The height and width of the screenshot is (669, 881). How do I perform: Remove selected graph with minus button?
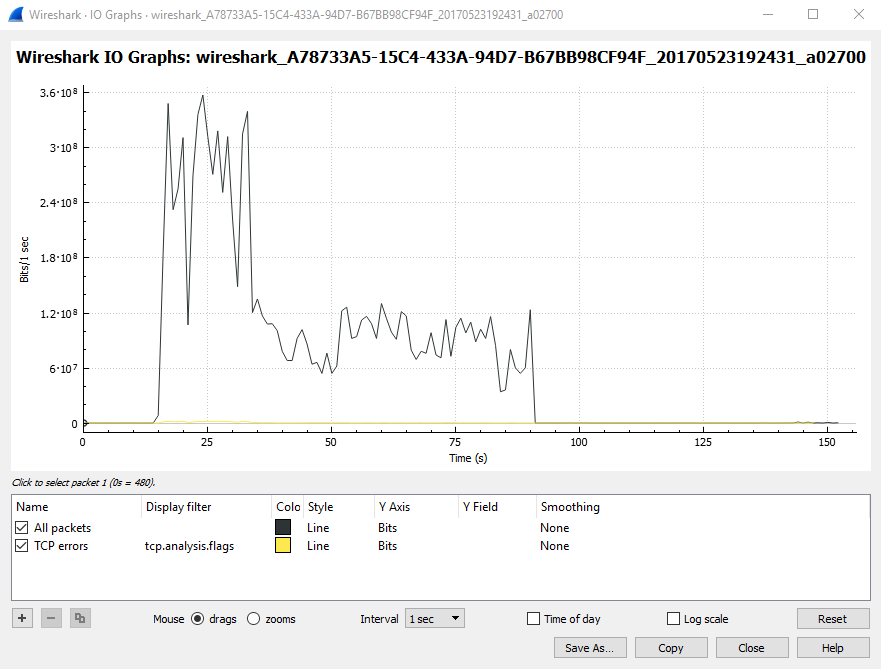(51, 618)
